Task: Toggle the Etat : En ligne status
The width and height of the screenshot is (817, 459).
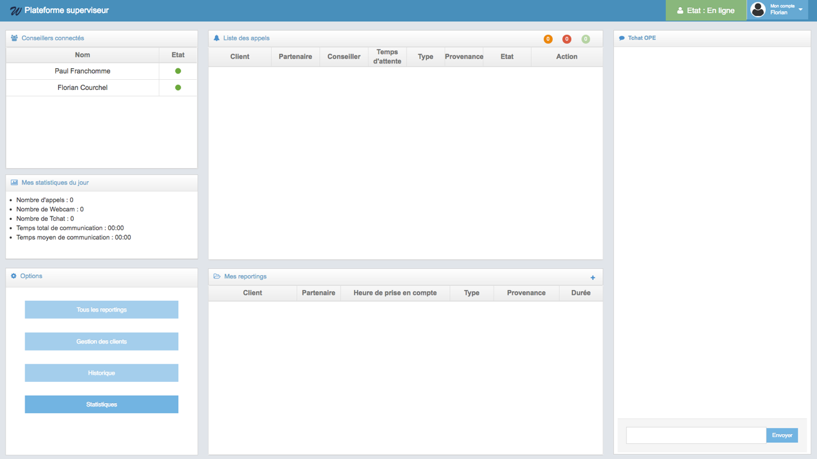Action: (x=706, y=11)
